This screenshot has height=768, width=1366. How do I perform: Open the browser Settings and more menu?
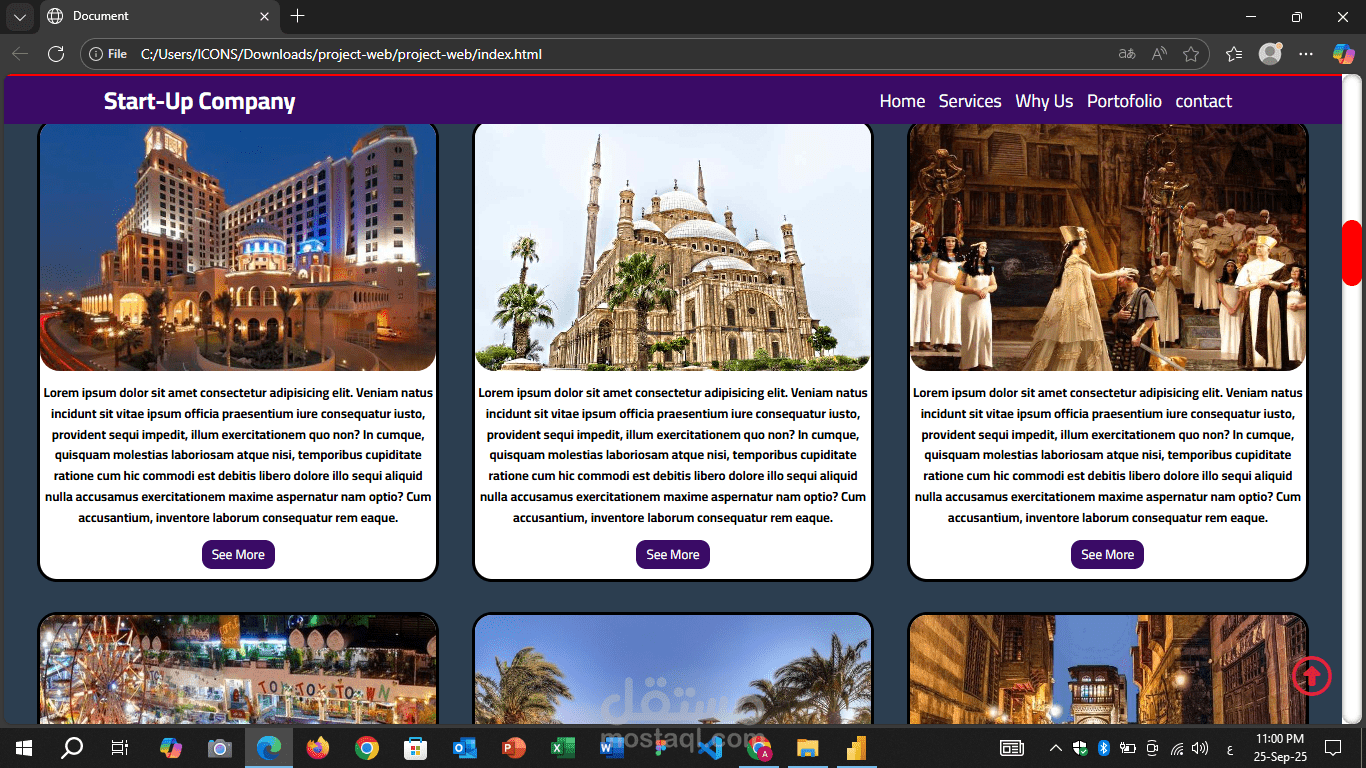(x=1304, y=54)
